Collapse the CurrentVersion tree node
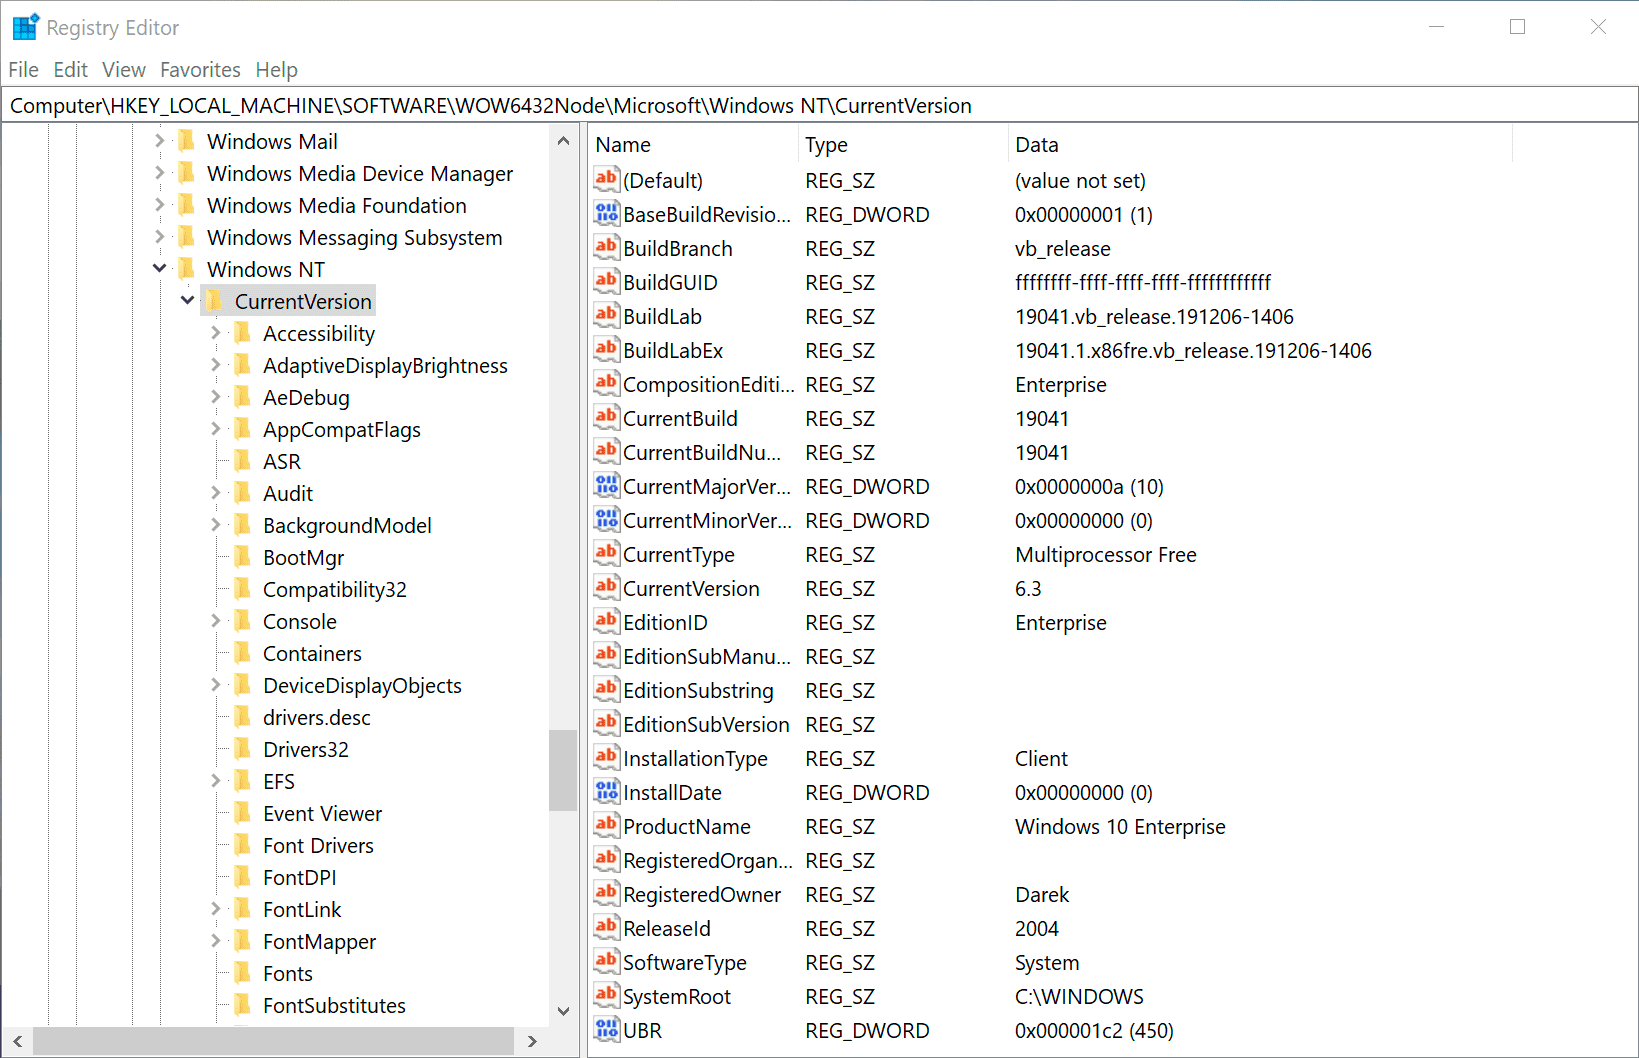 188,300
